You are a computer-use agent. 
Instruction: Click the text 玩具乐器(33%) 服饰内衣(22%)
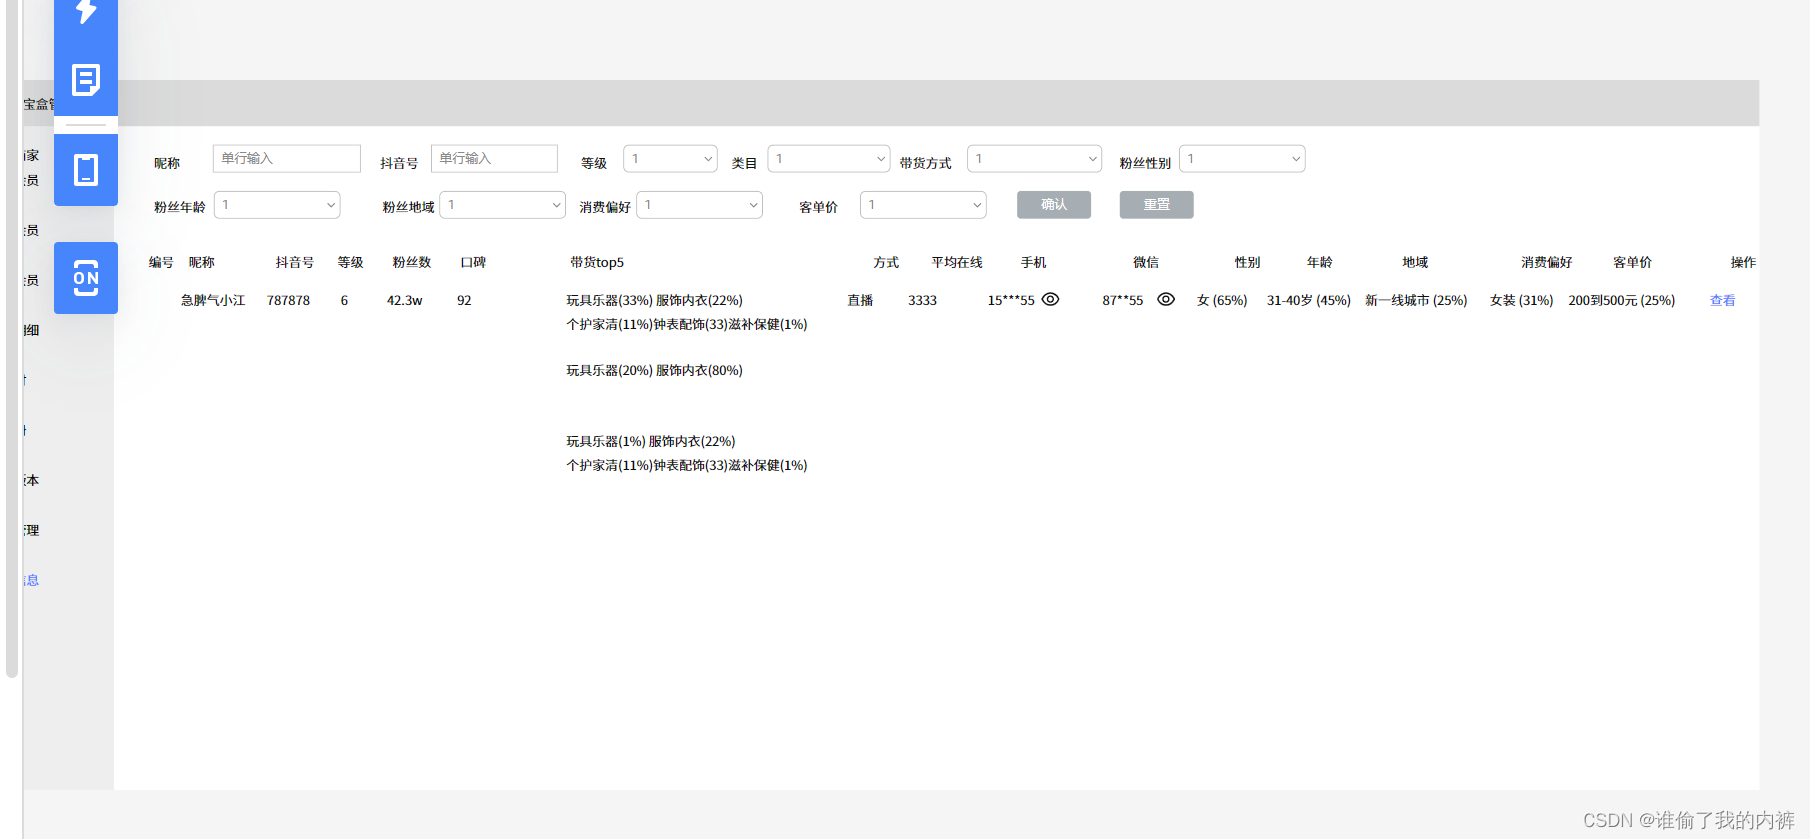pyautogui.click(x=655, y=301)
